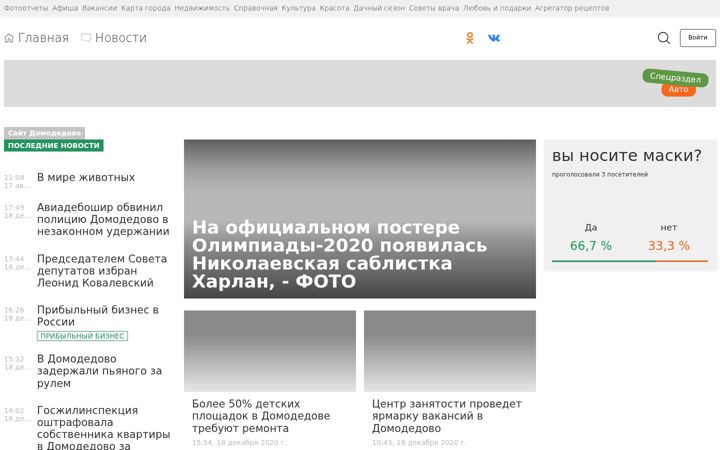The height and width of the screenshot is (450, 720).
Task: Click the text проголосовали 3 посетителей
Action: [600, 174]
